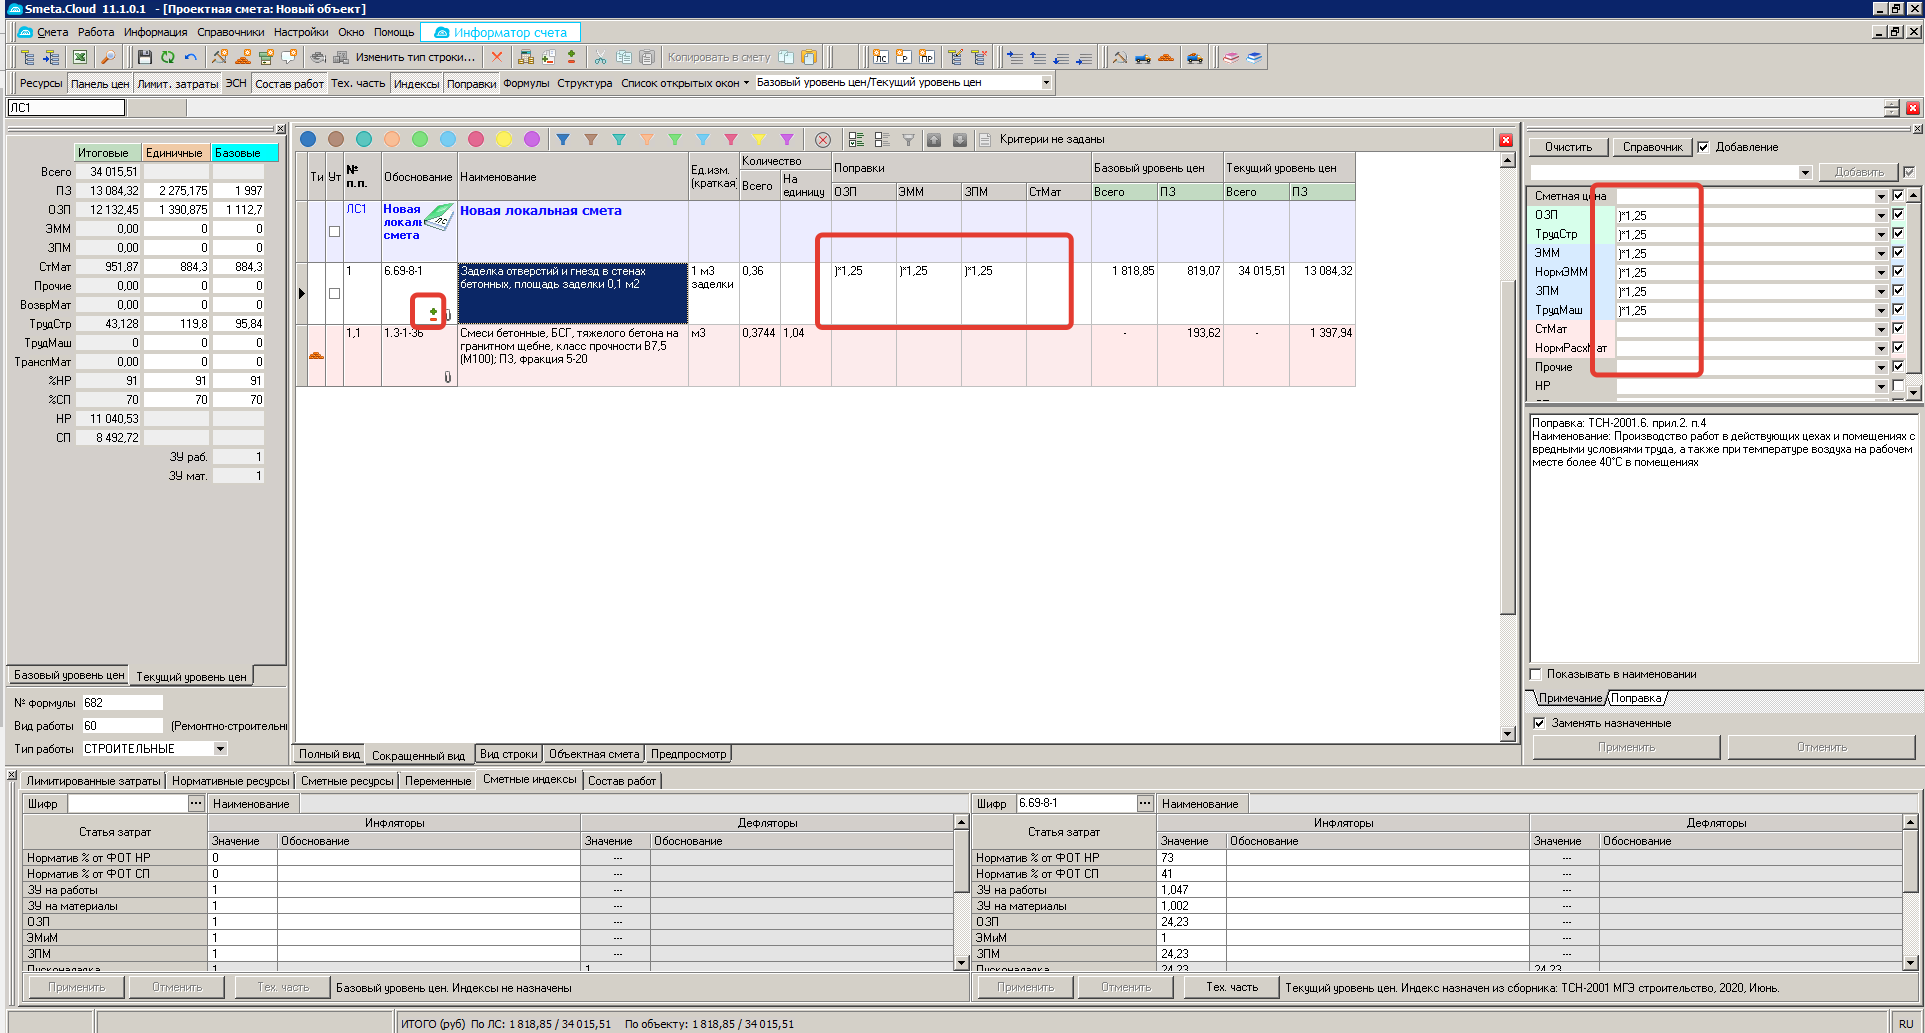Click the Справочник button

point(1652,147)
